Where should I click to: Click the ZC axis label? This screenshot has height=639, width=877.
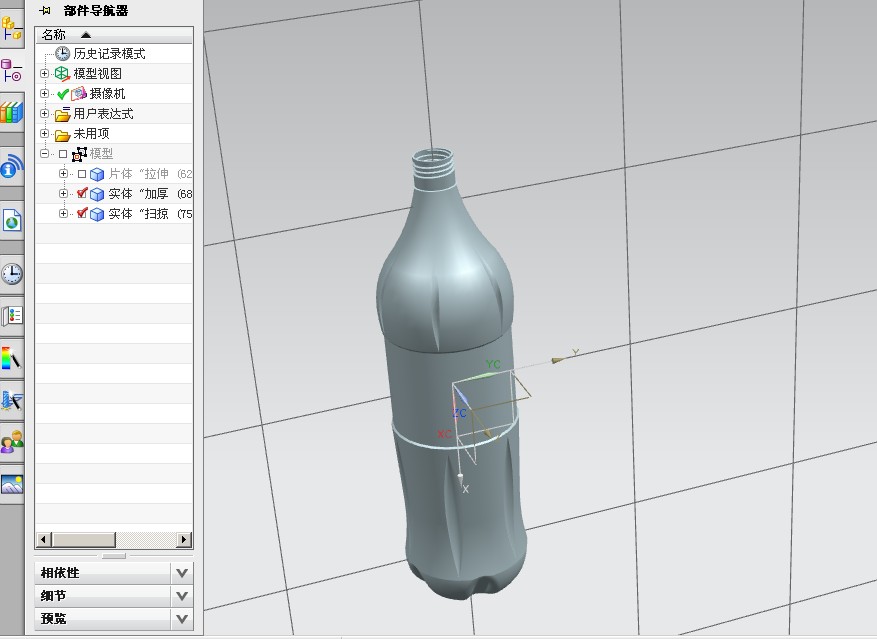(460, 414)
